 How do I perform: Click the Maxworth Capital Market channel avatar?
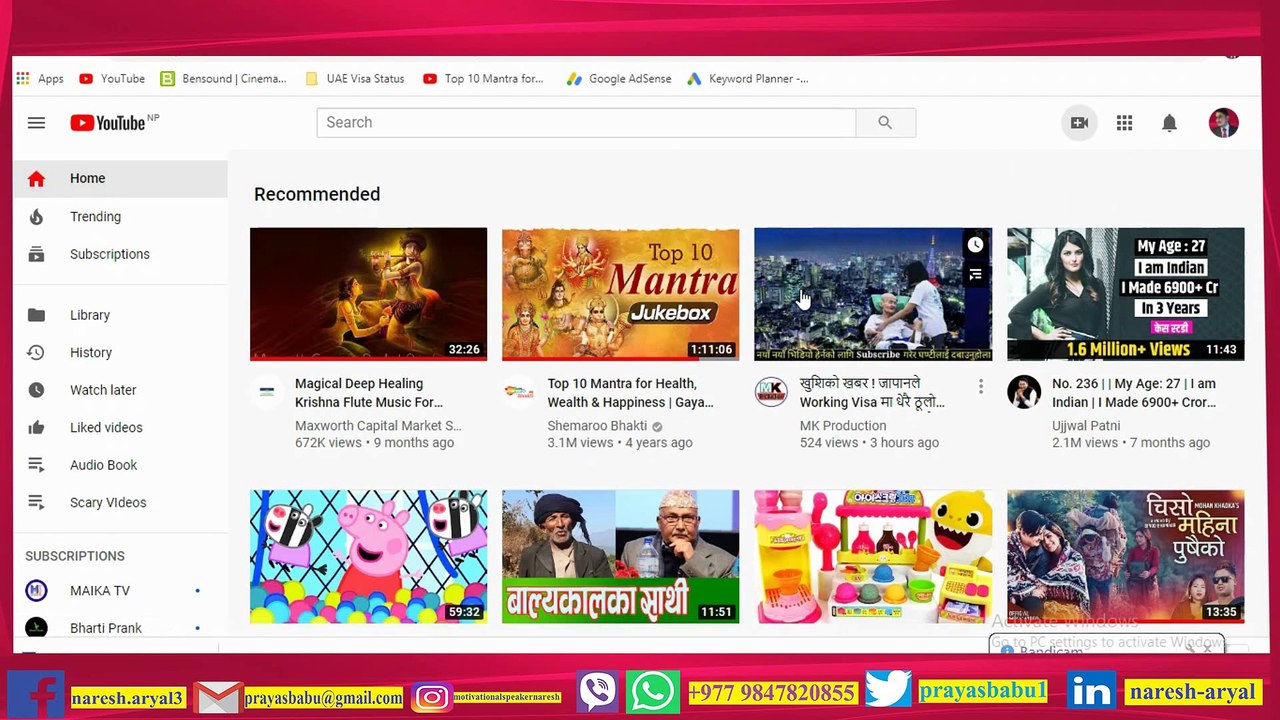click(267, 392)
